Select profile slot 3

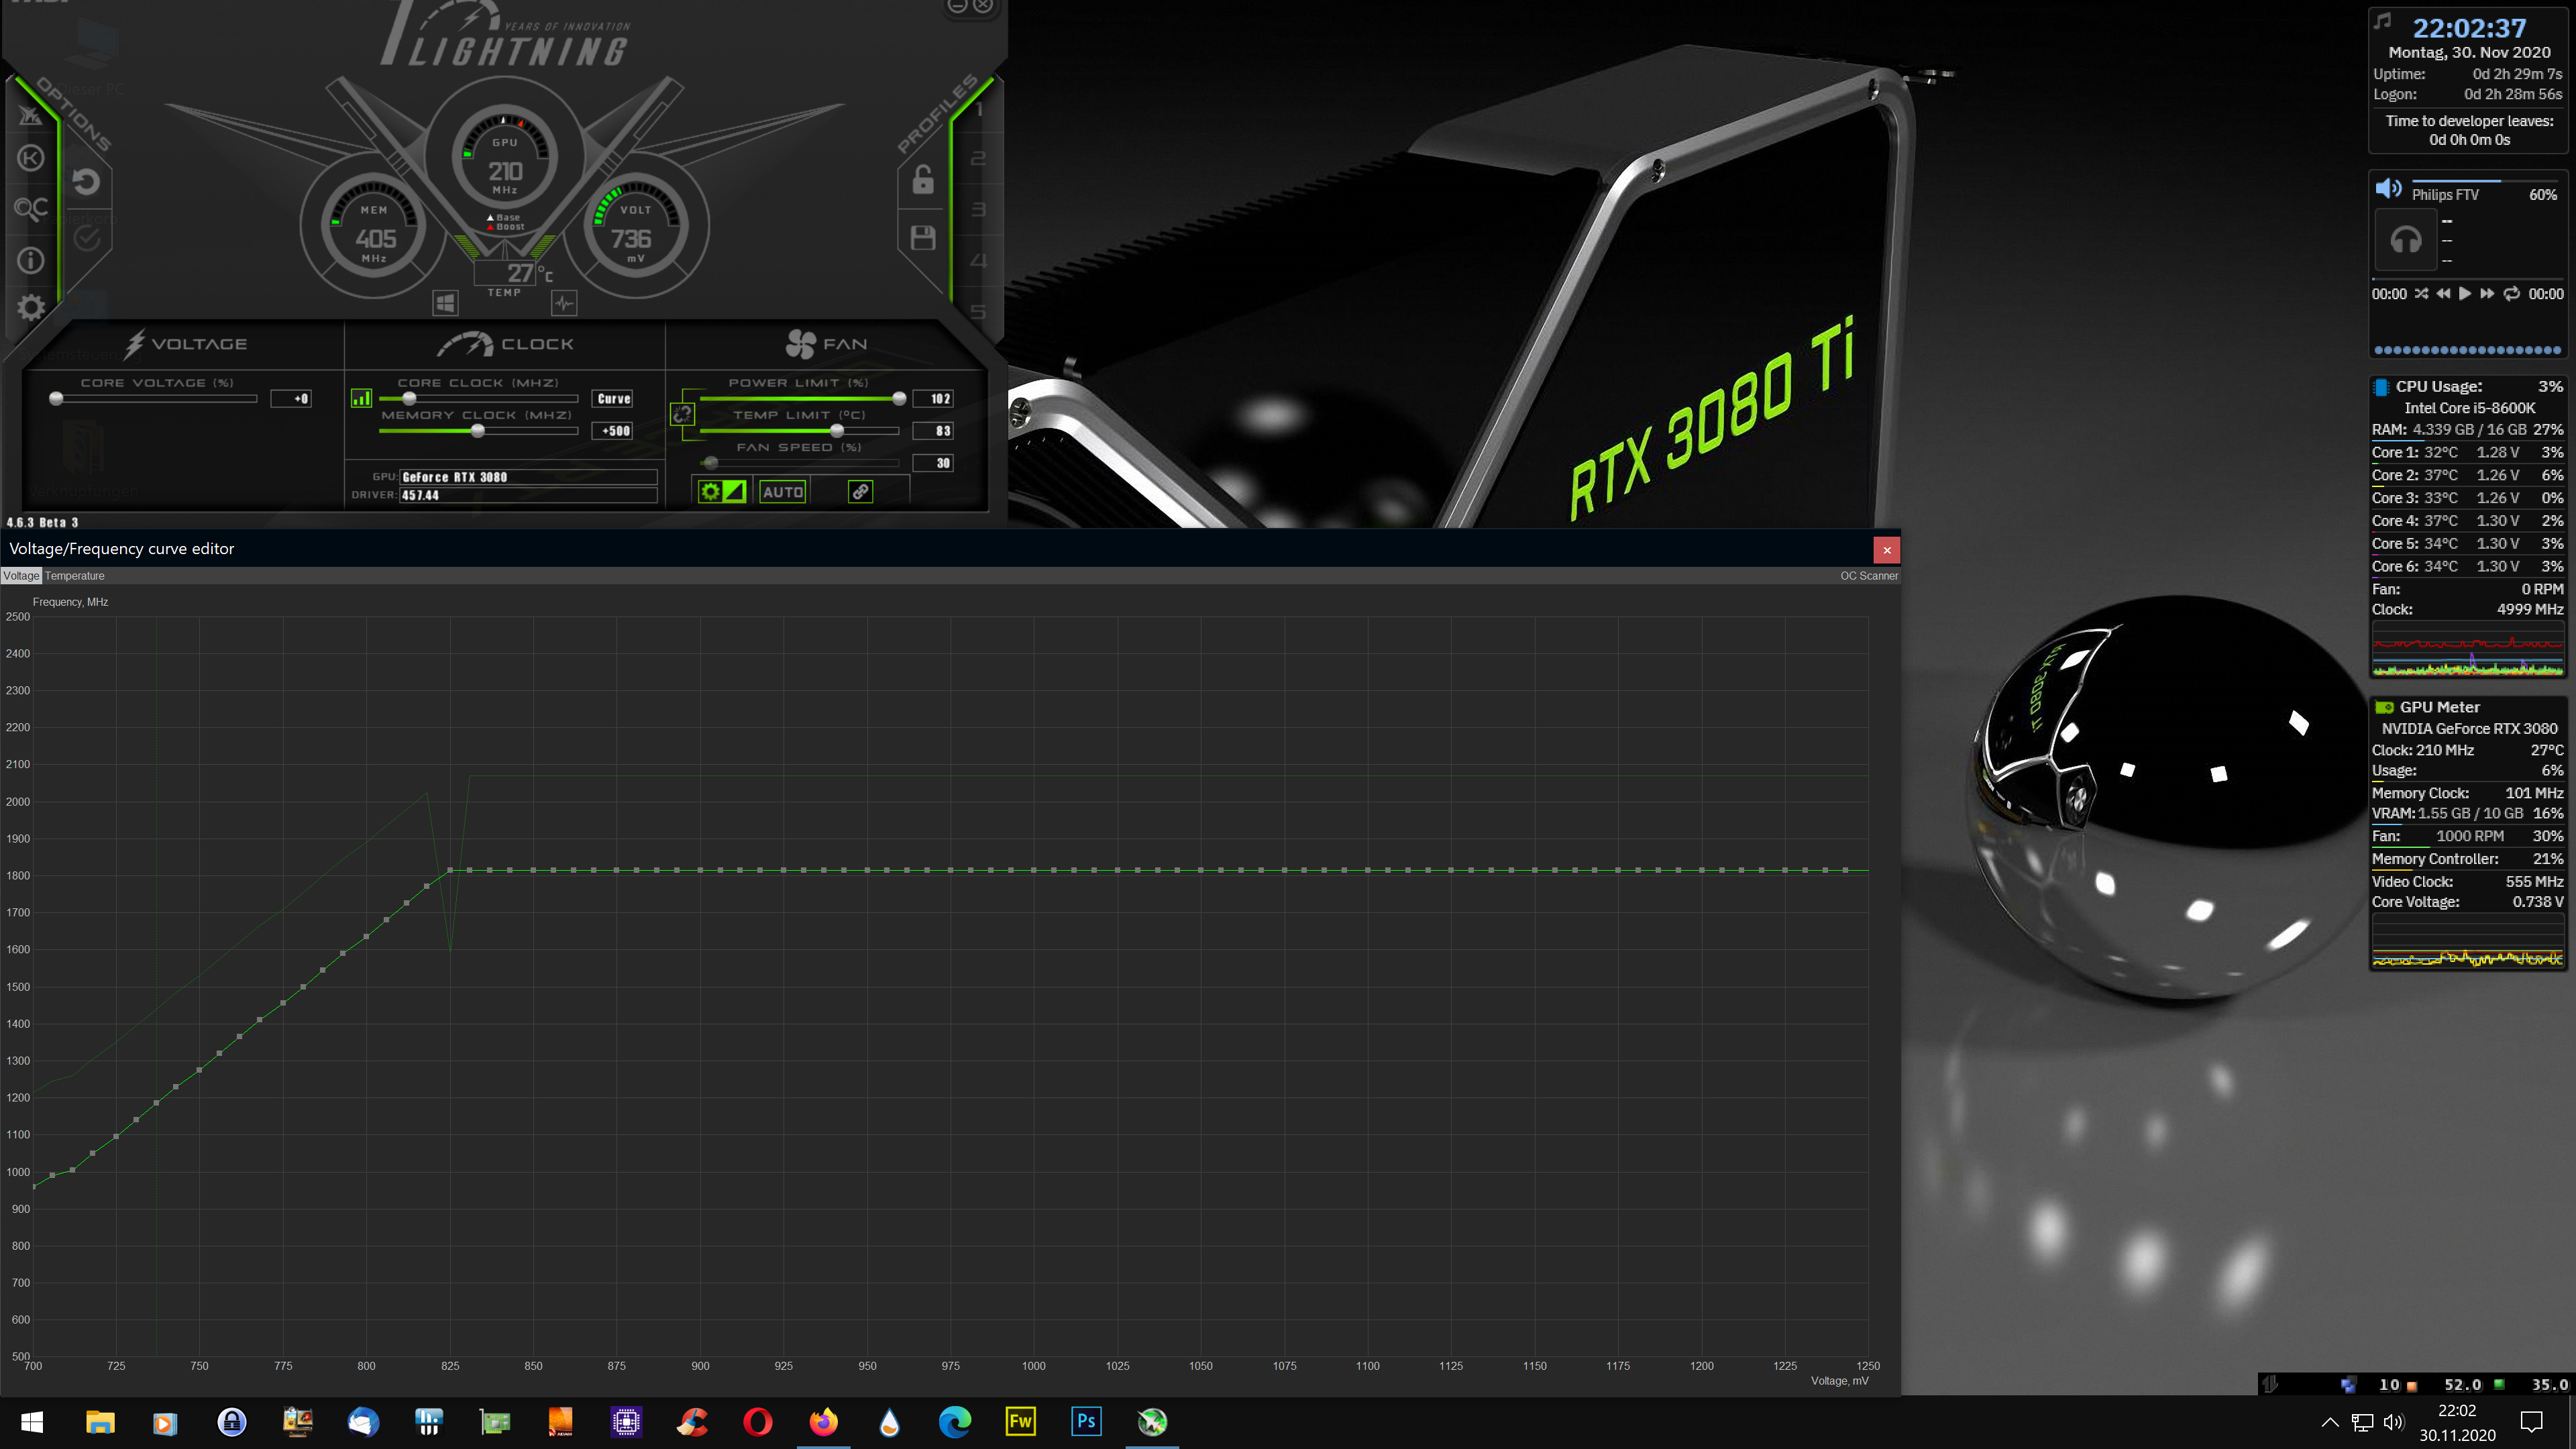coord(979,209)
